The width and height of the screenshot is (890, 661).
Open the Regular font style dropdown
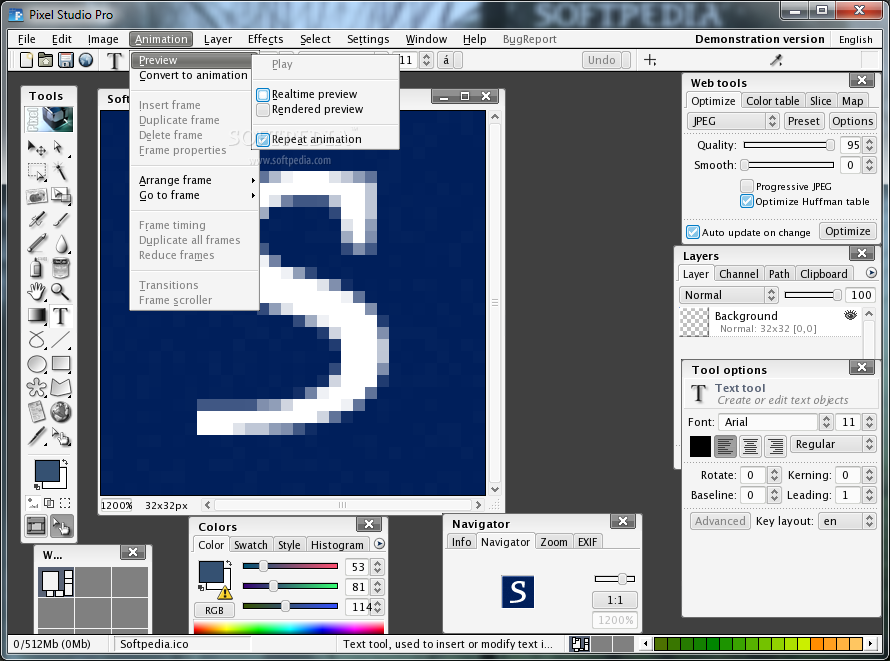[833, 444]
